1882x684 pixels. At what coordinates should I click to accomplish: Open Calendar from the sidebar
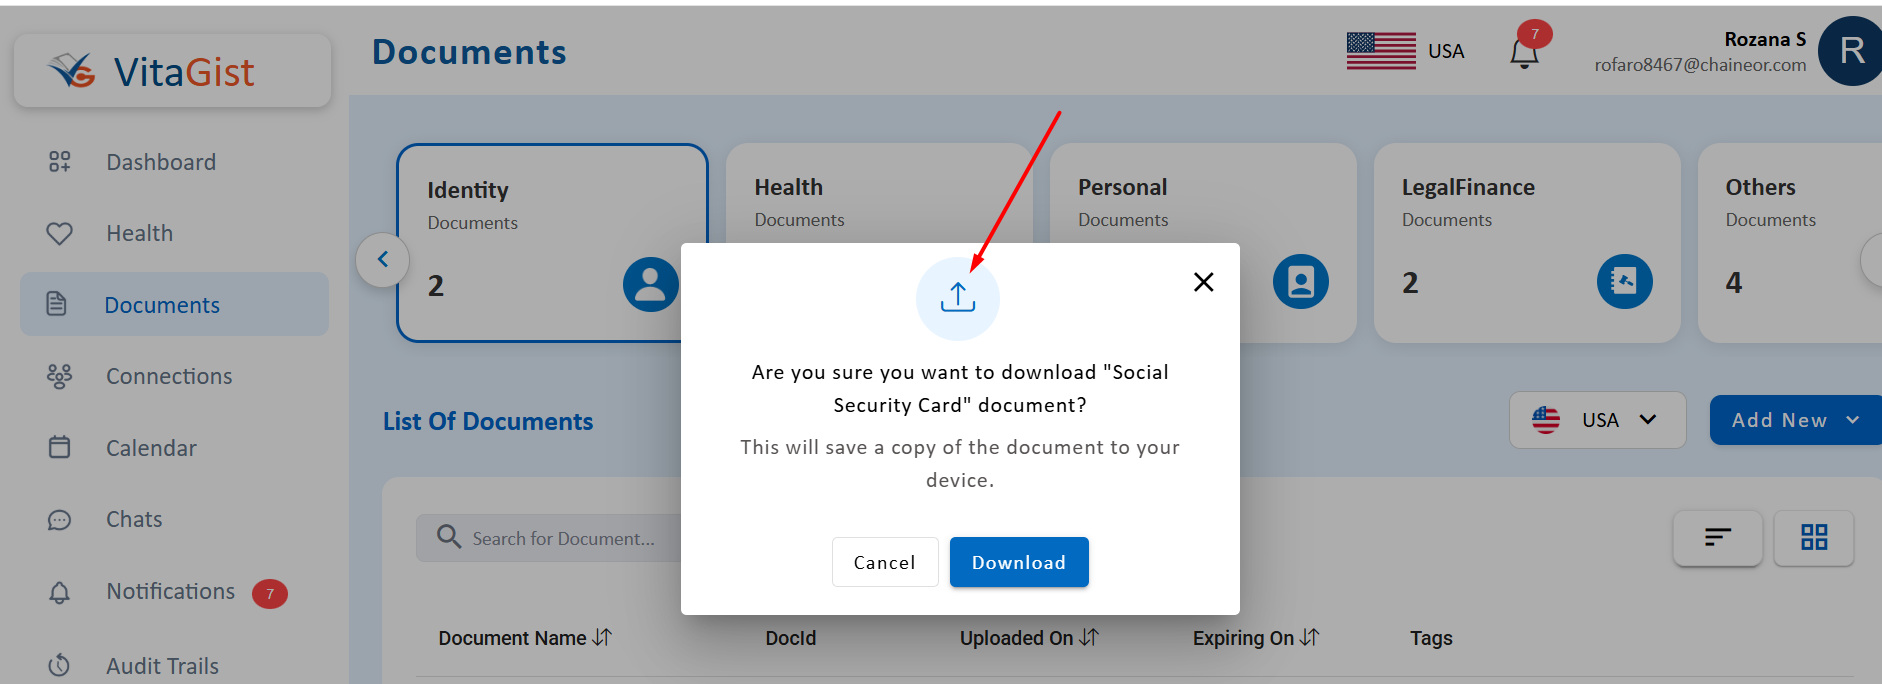pyautogui.click(x=151, y=448)
